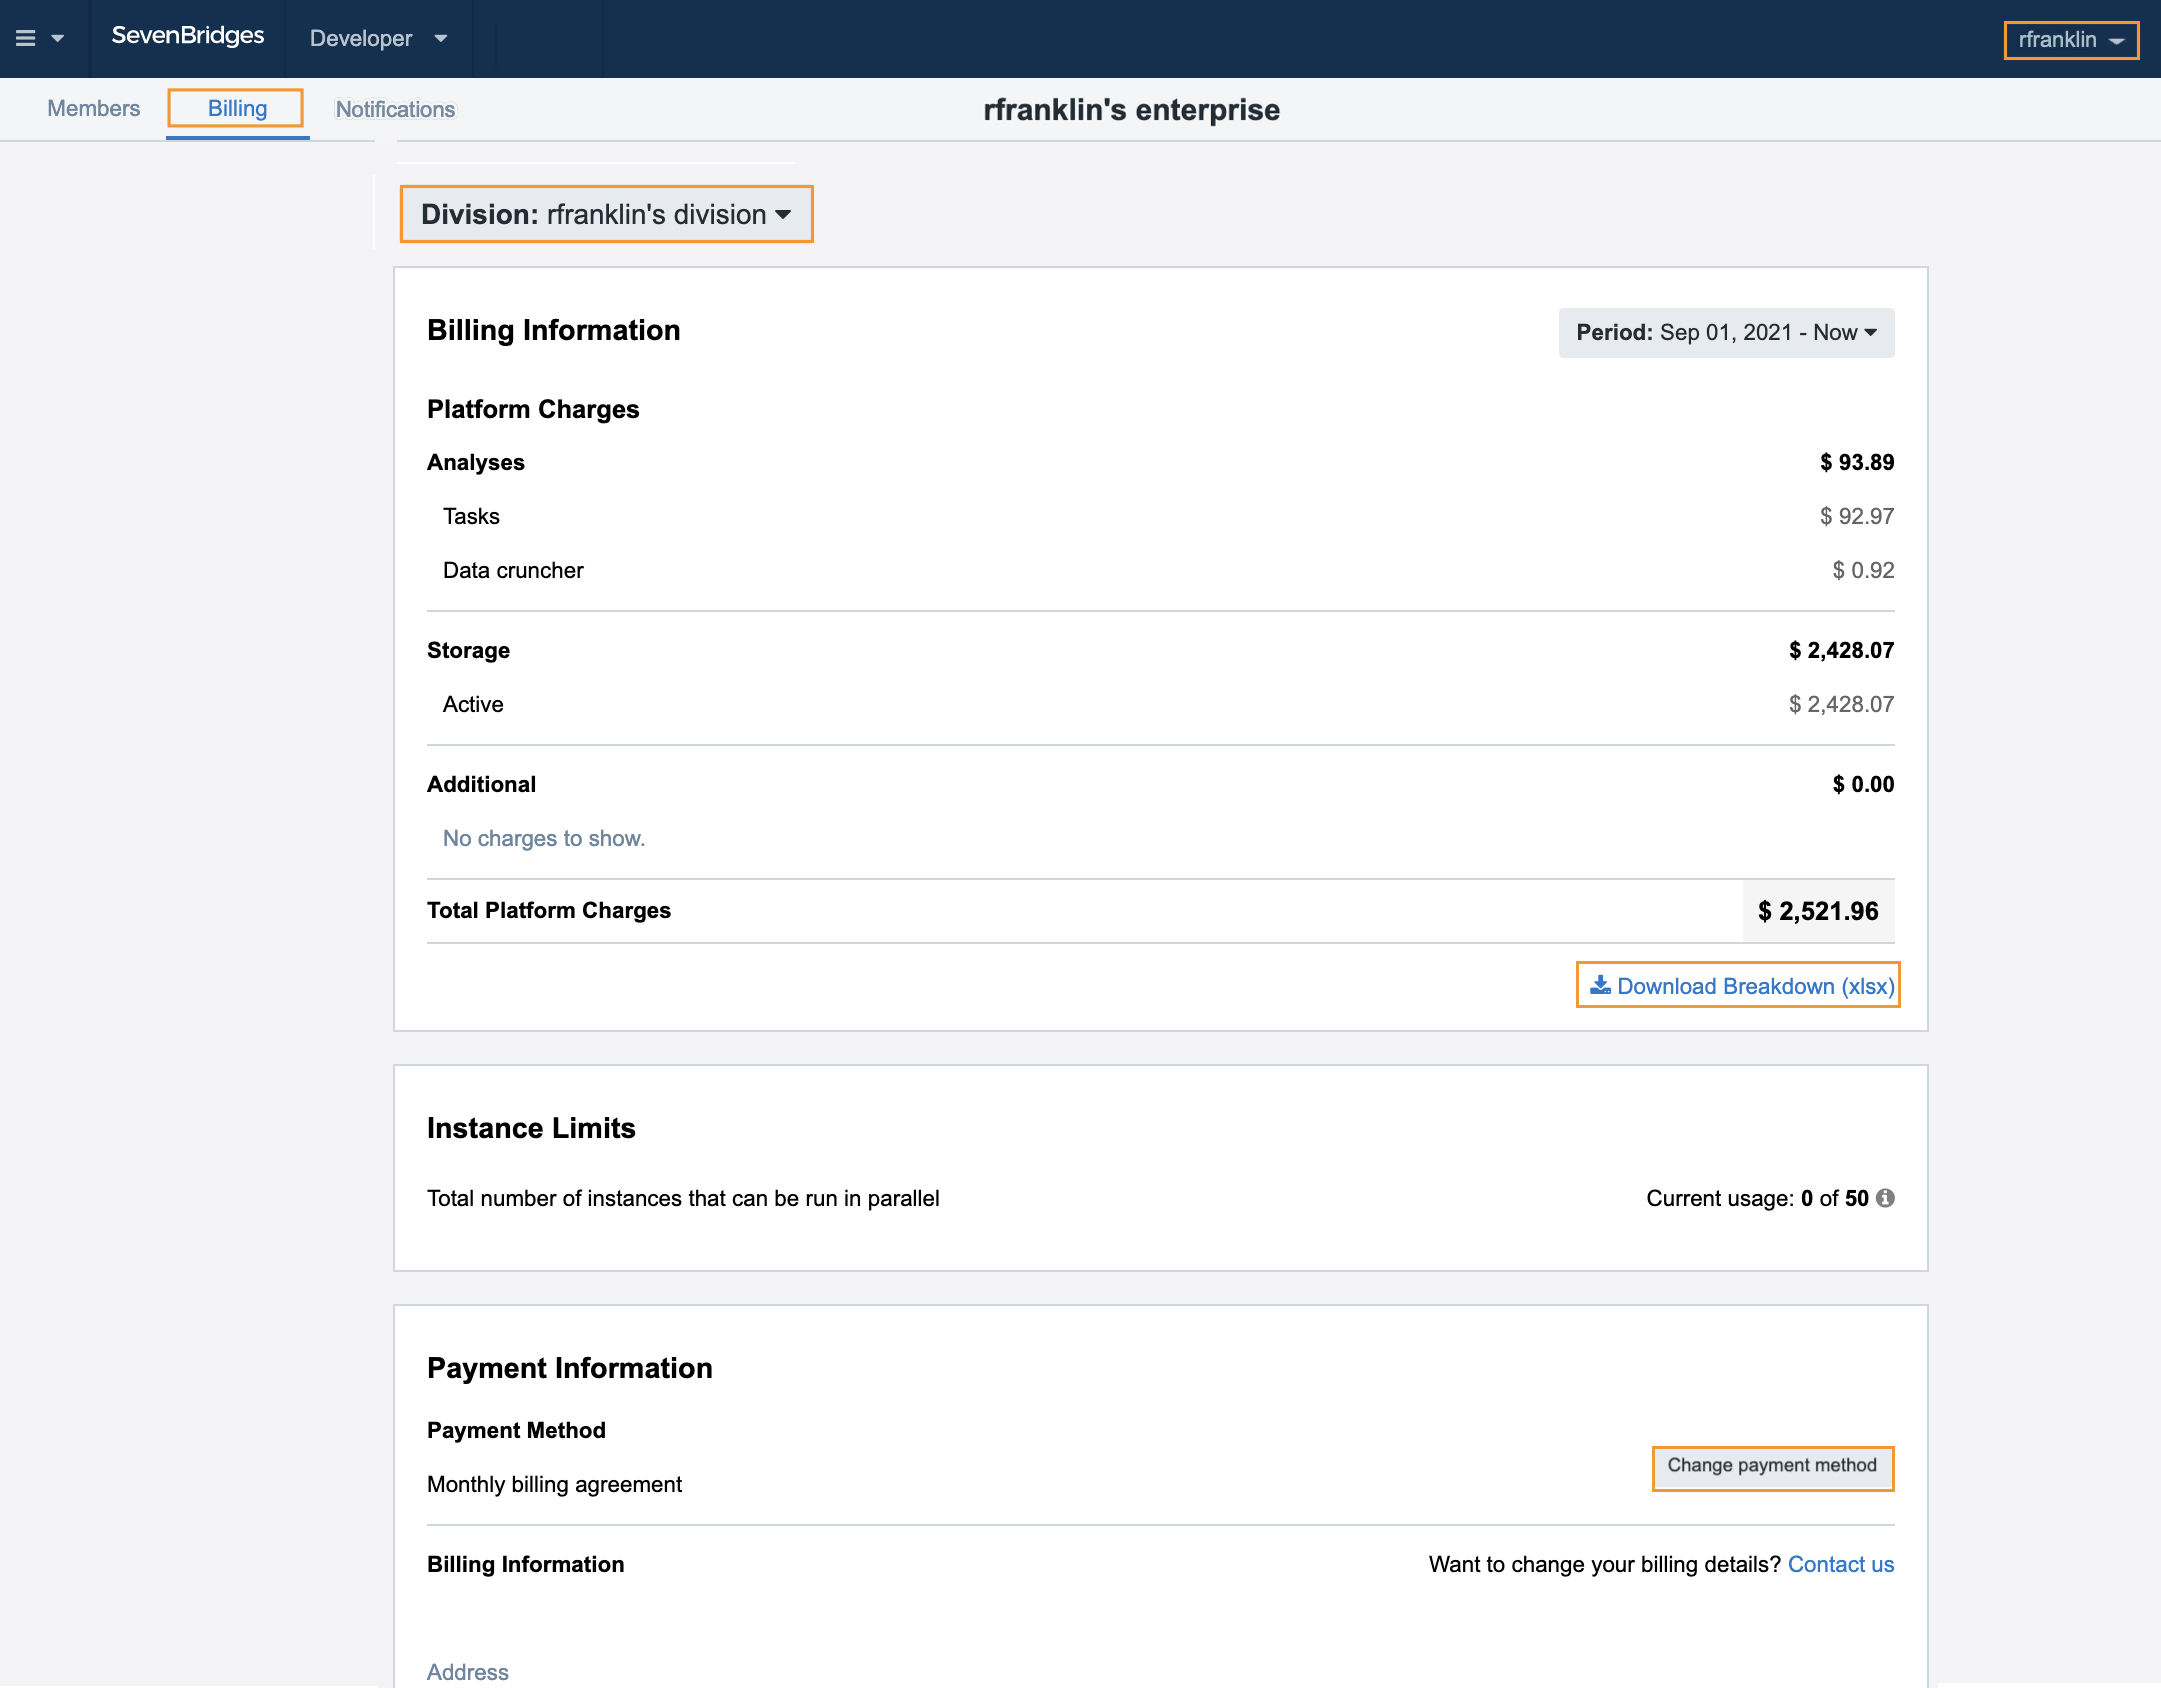The width and height of the screenshot is (2161, 1688).
Task: Click the rfranklin's enterprise heading
Action: tap(1131, 110)
